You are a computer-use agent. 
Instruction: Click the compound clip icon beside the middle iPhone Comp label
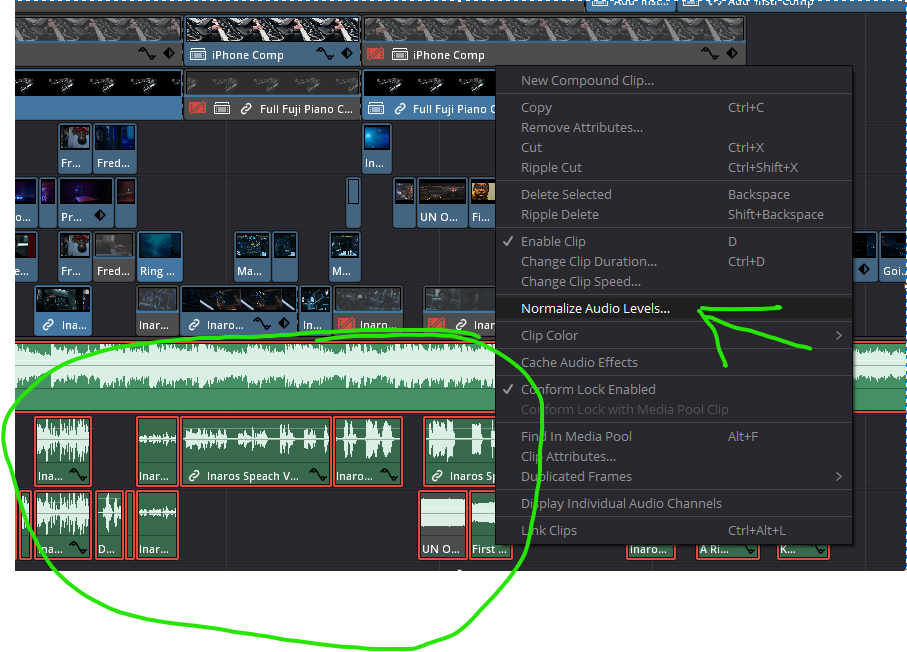coord(198,55)
